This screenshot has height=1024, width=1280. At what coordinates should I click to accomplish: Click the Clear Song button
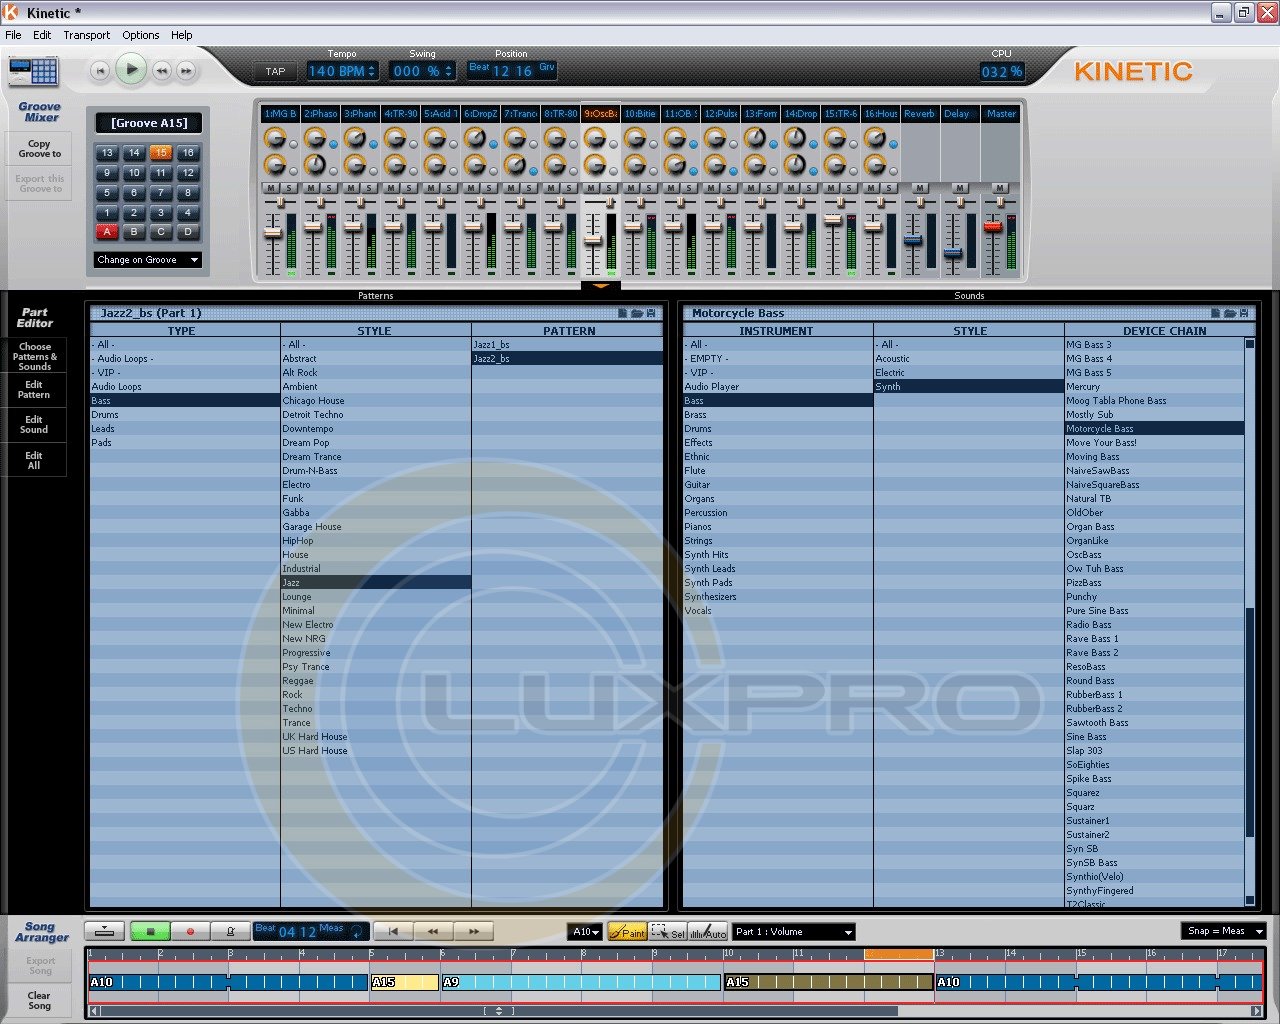[x=39, y=1000]
